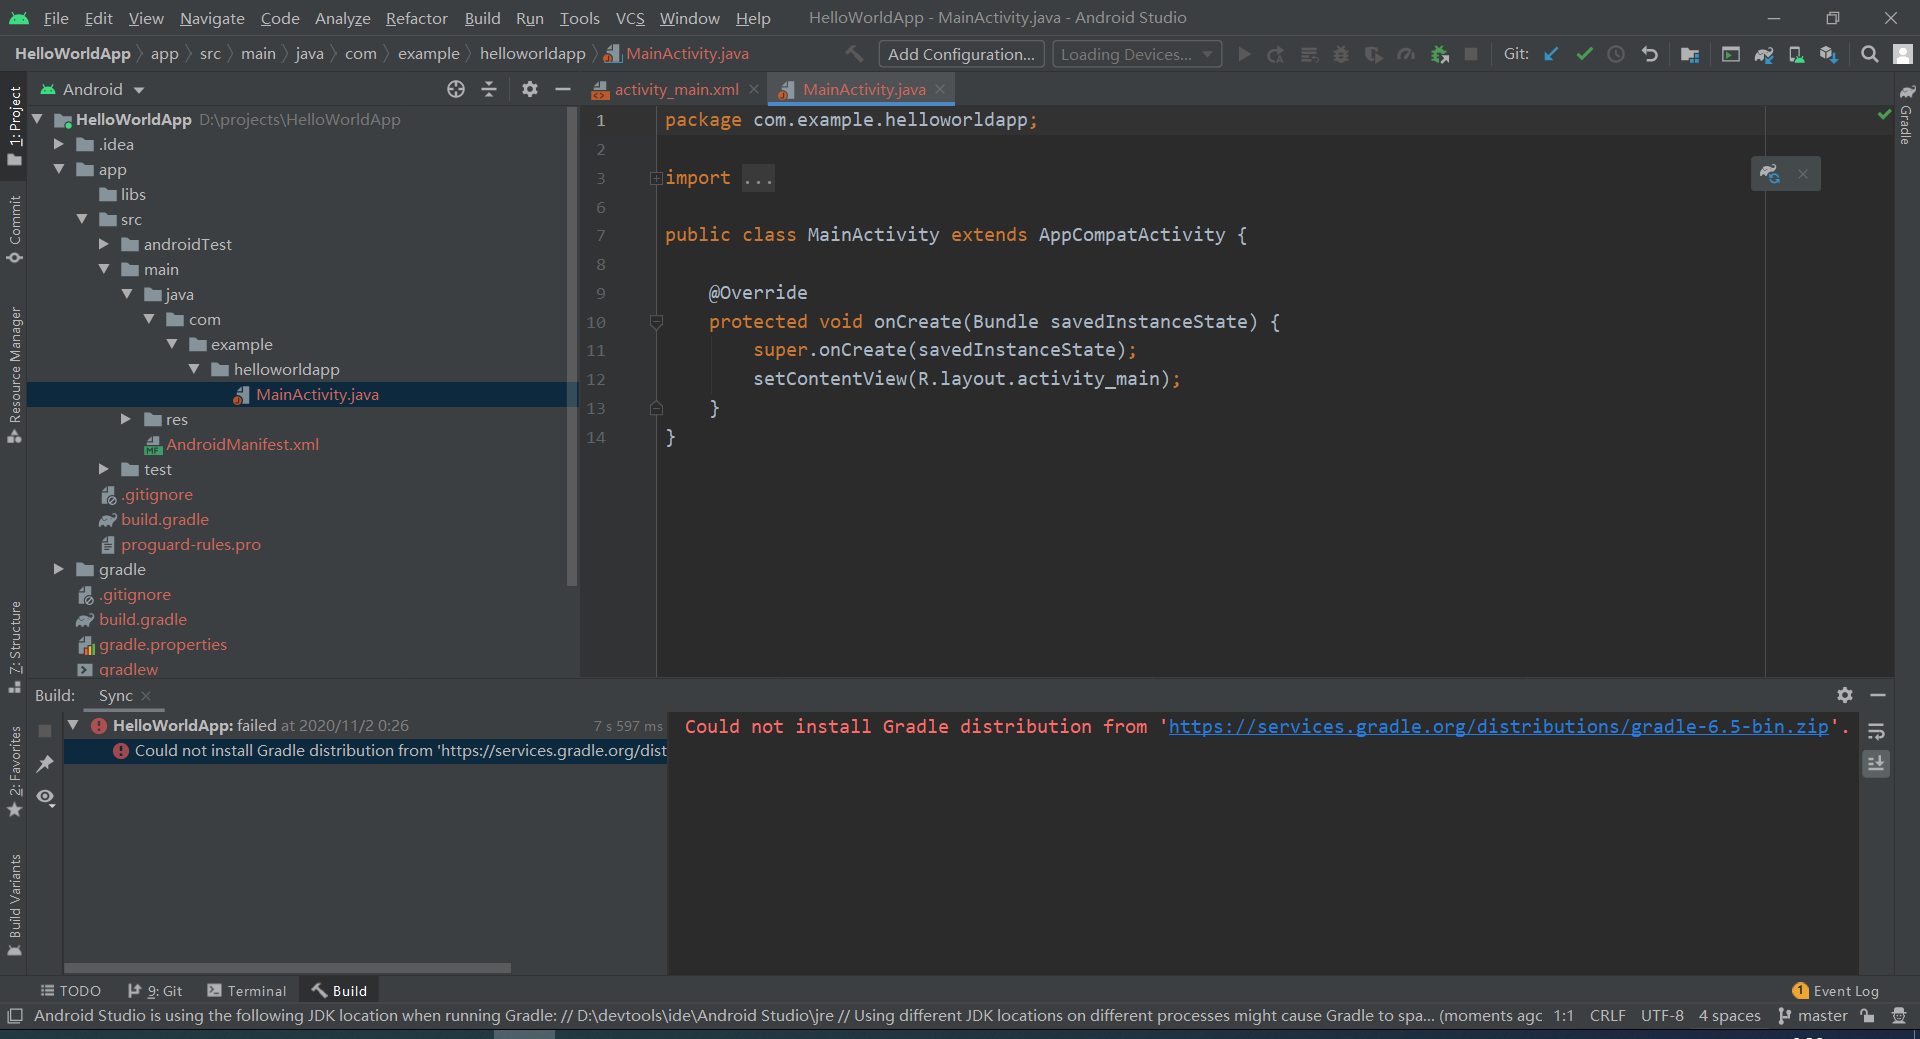The width and height of the screenshot is (1920, 1039).
Task: Close MainActivity.java editor tab
Action: pos(940,89)
